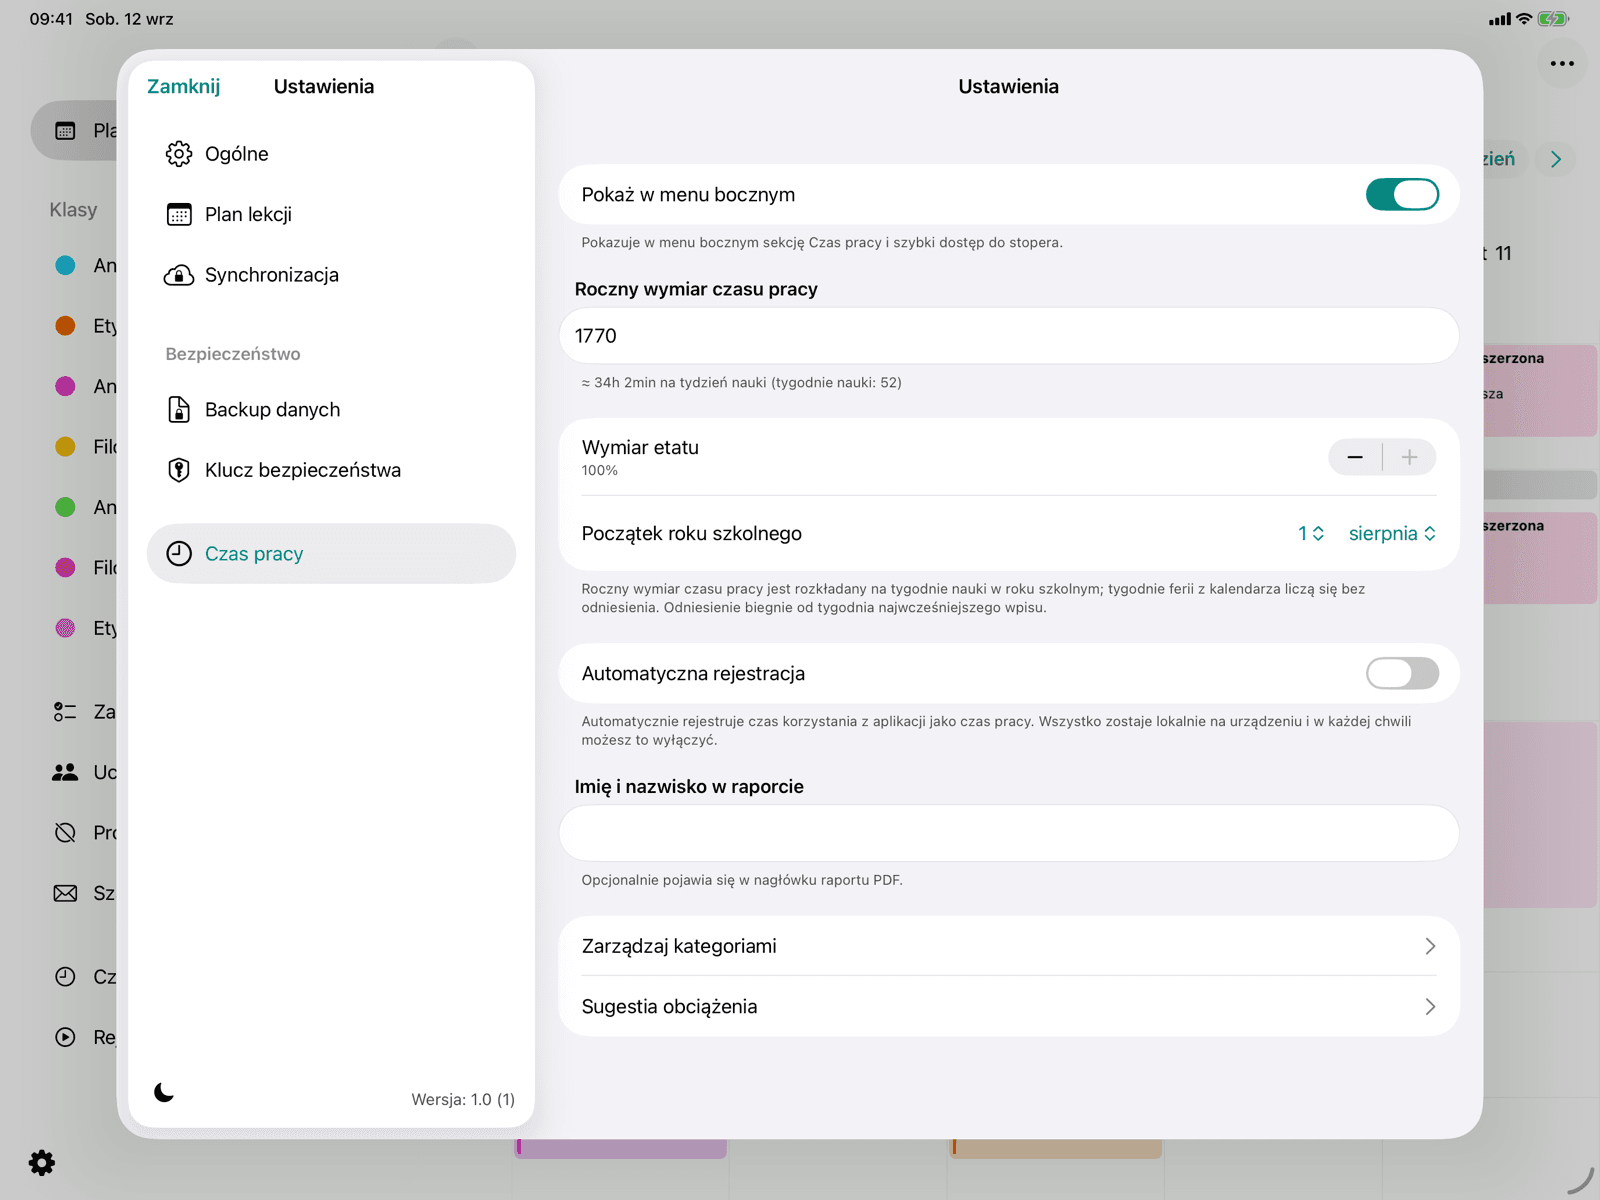Close settings with the Zamknij button
This screenshot has height=1200, width=1600.
click(184, 87)
